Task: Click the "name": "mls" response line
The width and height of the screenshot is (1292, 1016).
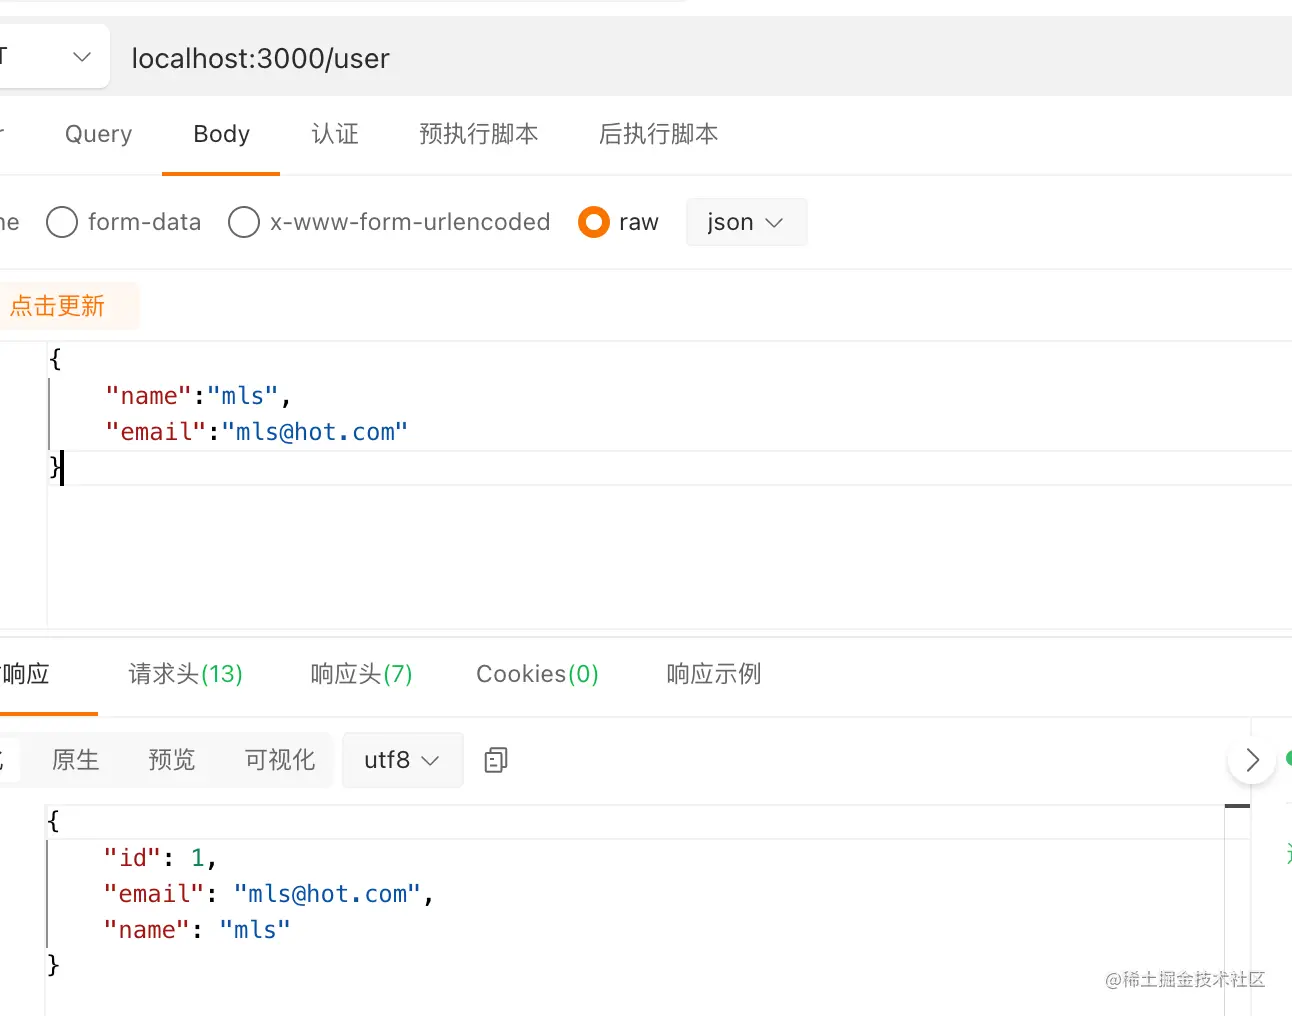Action: click(197, 930)
